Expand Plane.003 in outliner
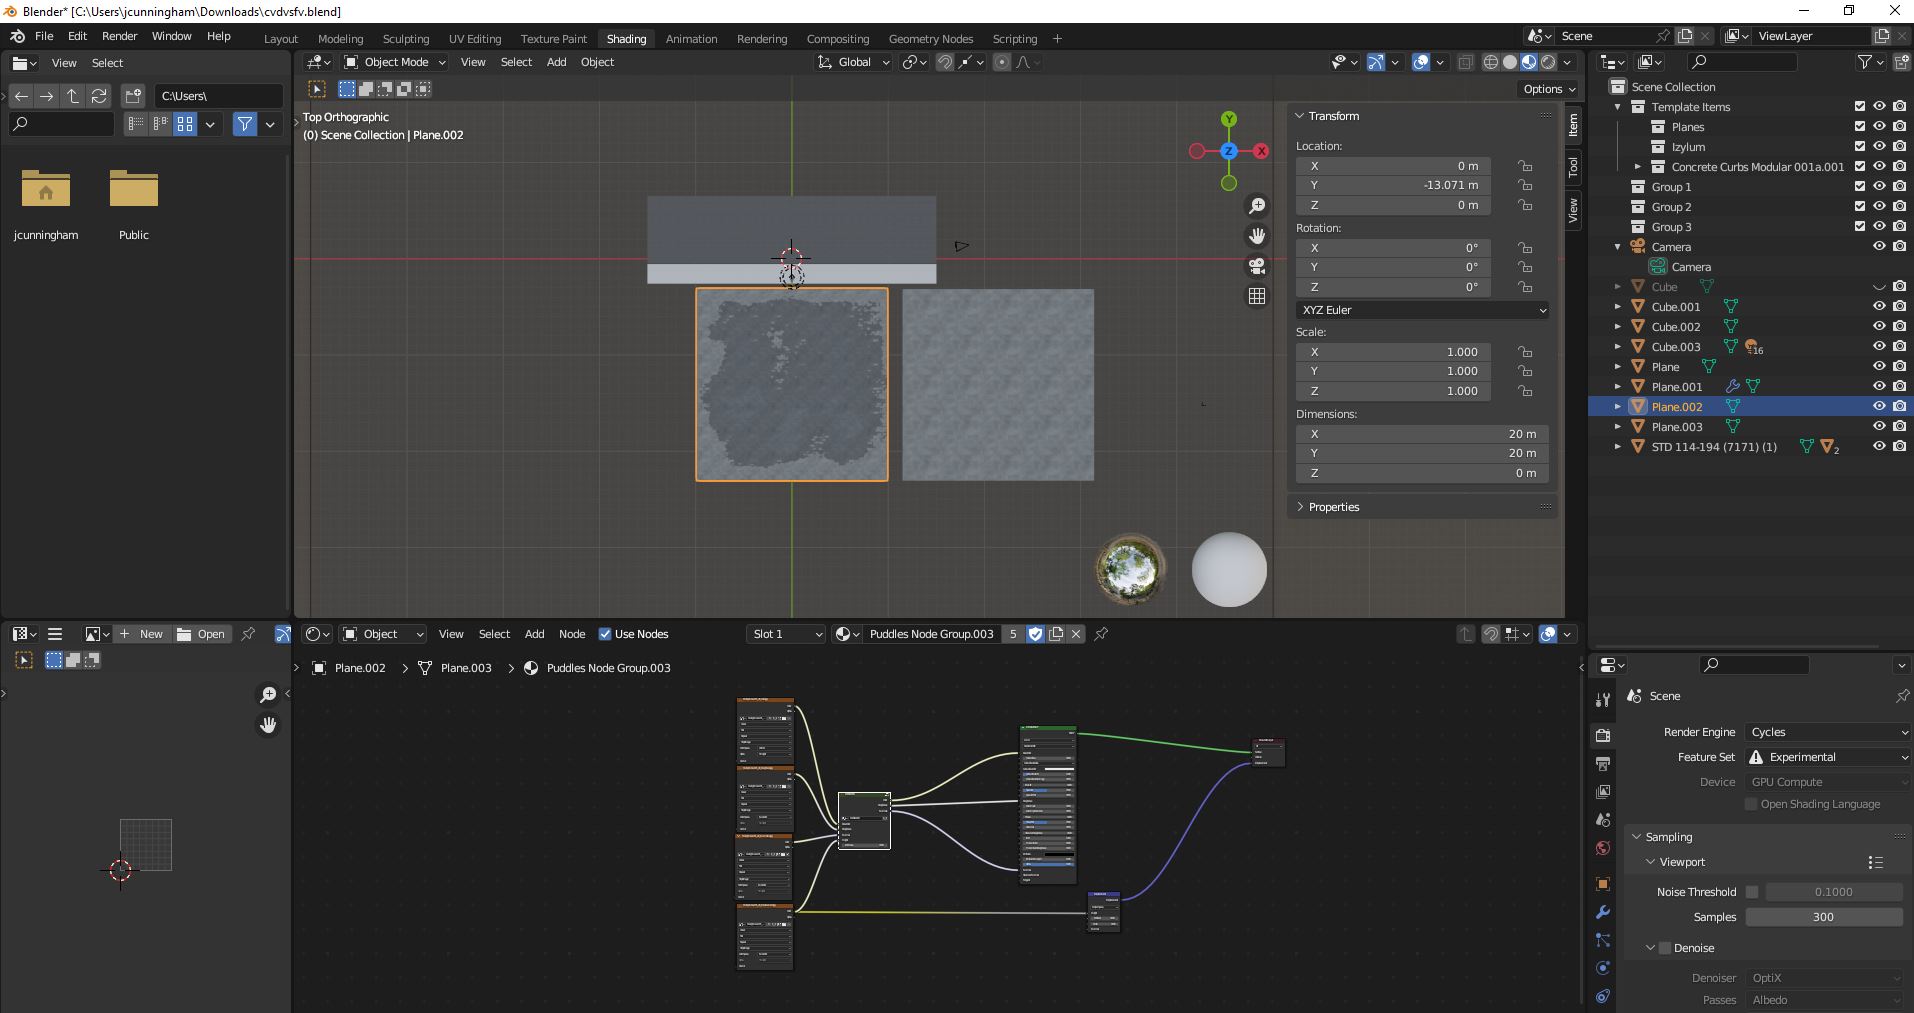This screenshot has height=1013, width=1914. [x=1618, y=427]
